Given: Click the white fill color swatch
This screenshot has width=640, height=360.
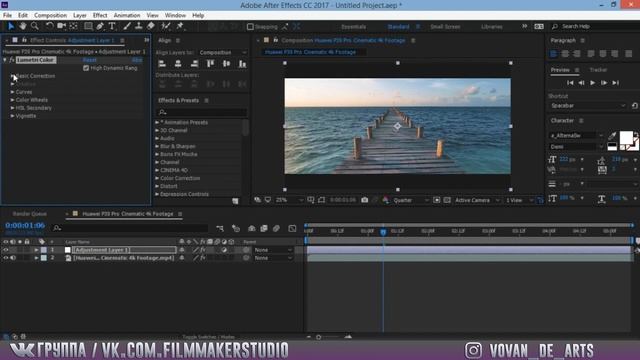Looking at the screenshot, I should tap(626, 138).
